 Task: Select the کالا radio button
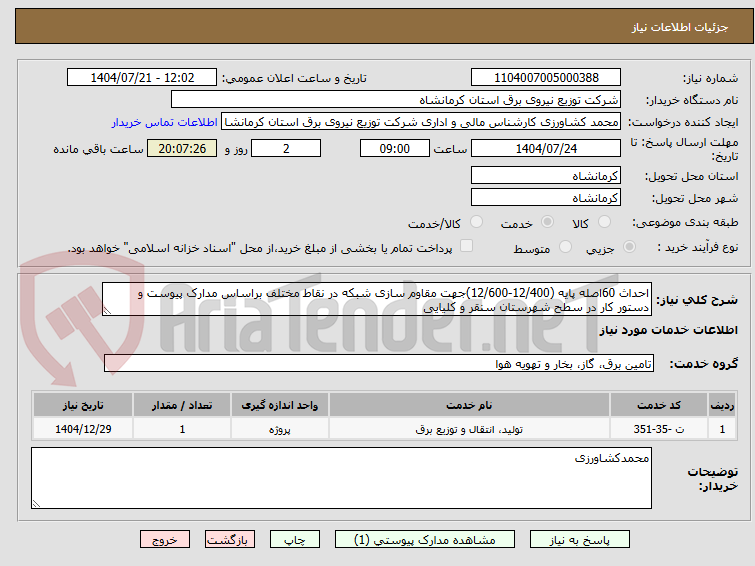[604, 222]
